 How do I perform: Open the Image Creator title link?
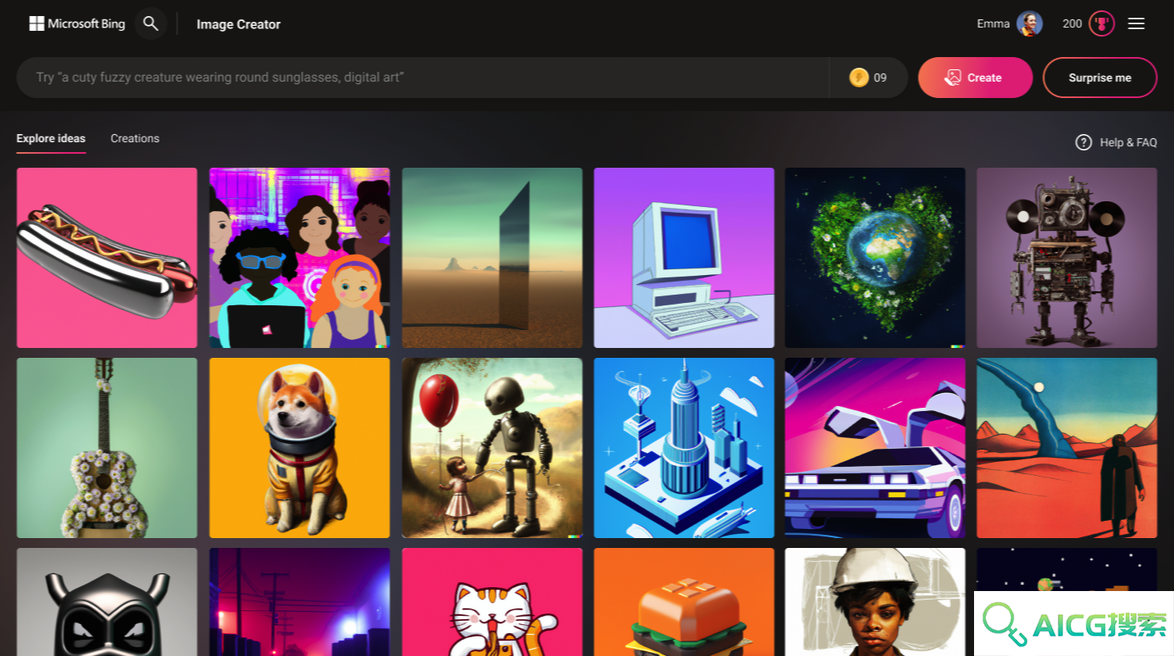(238, 24)
